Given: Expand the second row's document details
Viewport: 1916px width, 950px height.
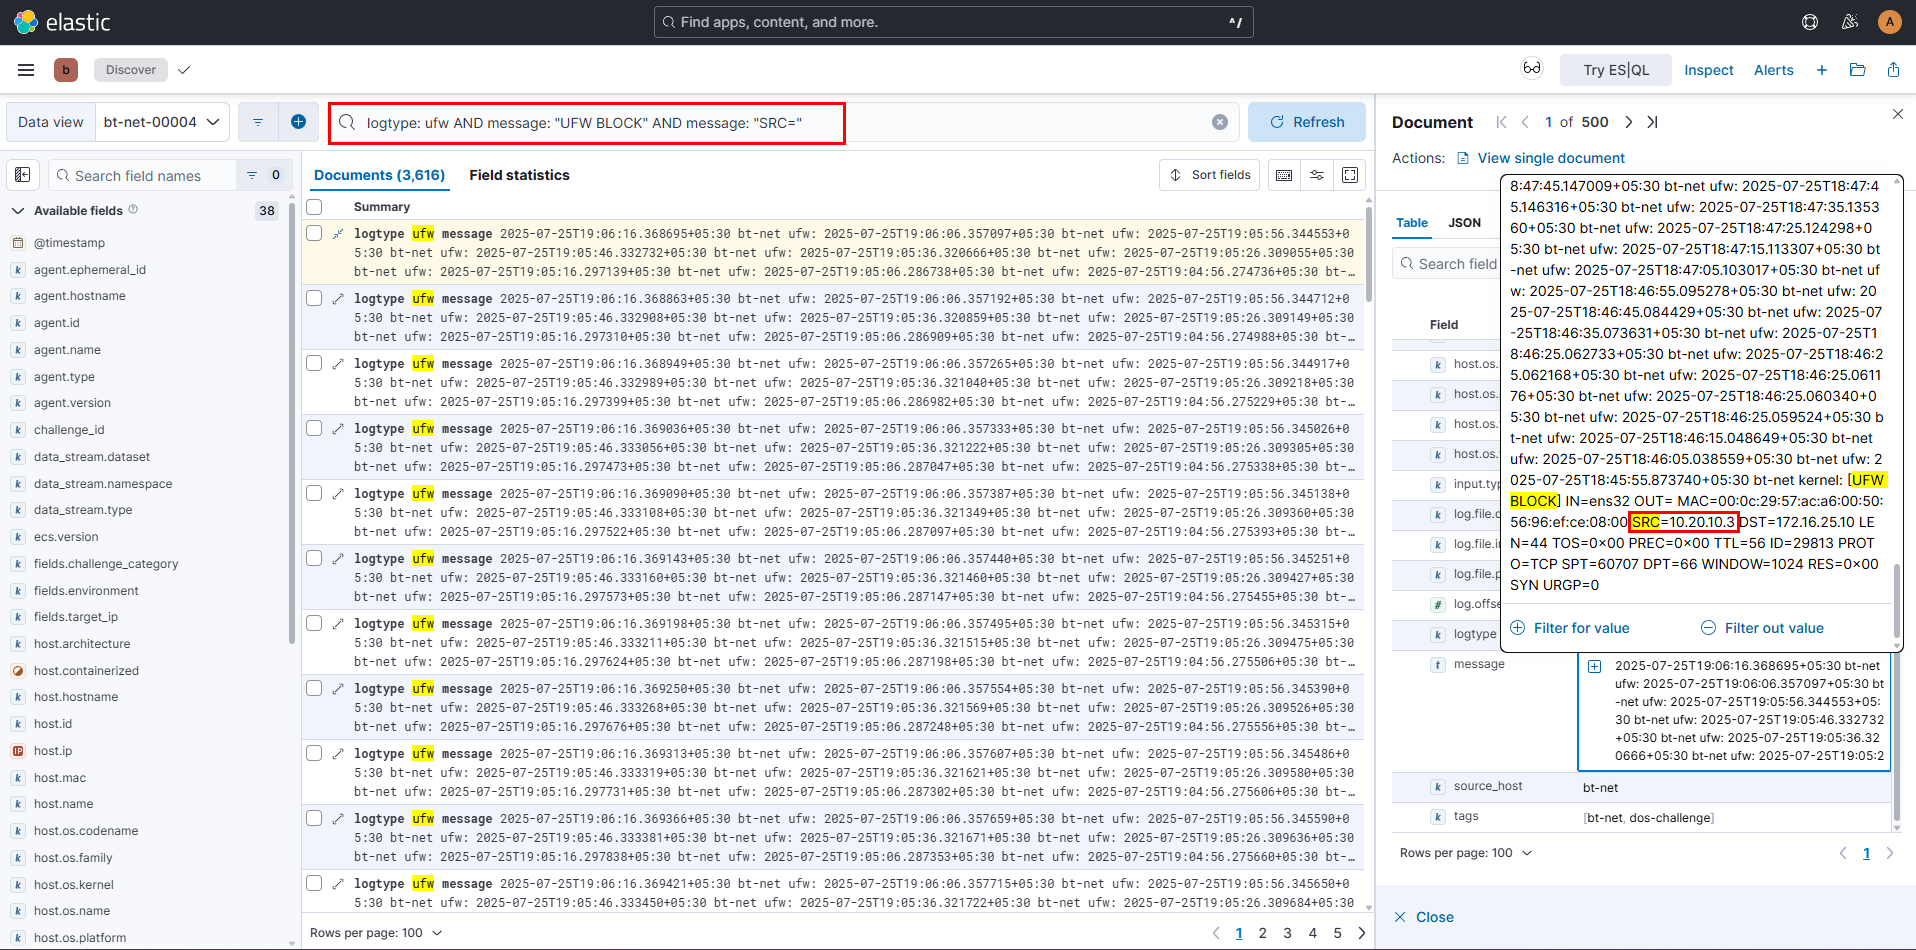Looking at the screenshot, I should tap(338, 298).
